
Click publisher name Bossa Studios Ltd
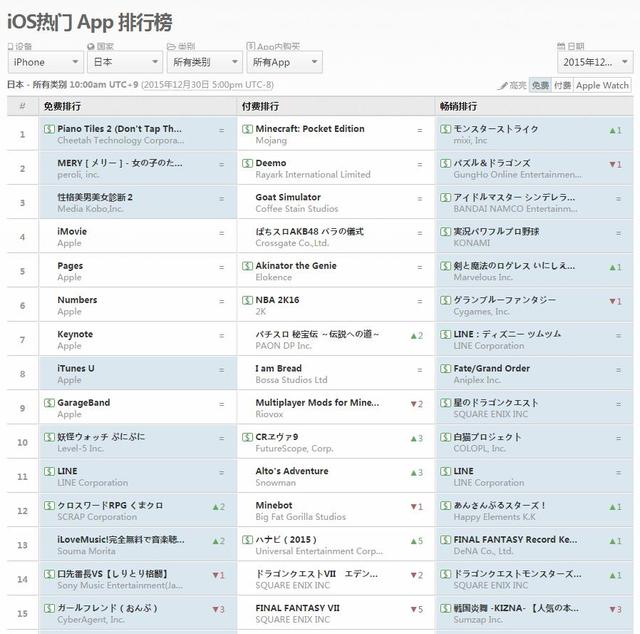coord(291,380)
